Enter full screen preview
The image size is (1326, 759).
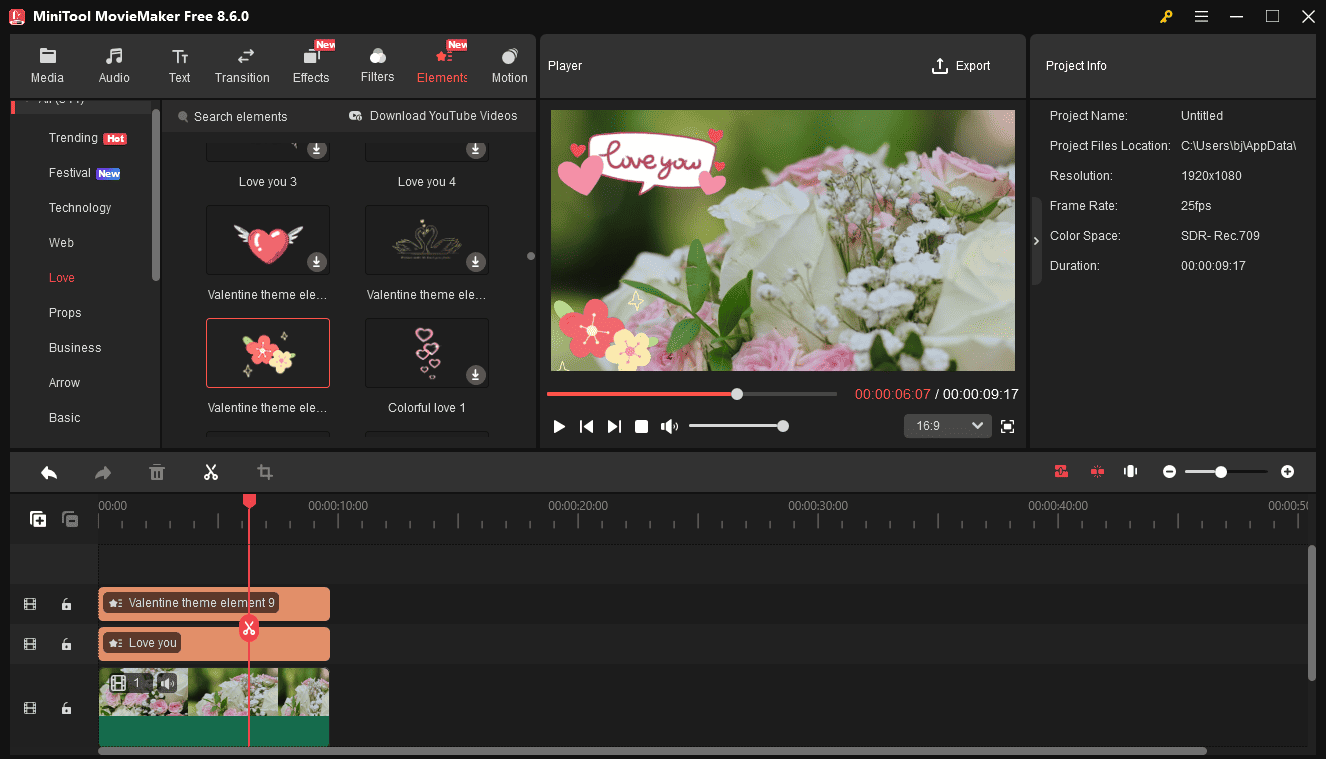pyautogui.click(x=1007, y=427)
